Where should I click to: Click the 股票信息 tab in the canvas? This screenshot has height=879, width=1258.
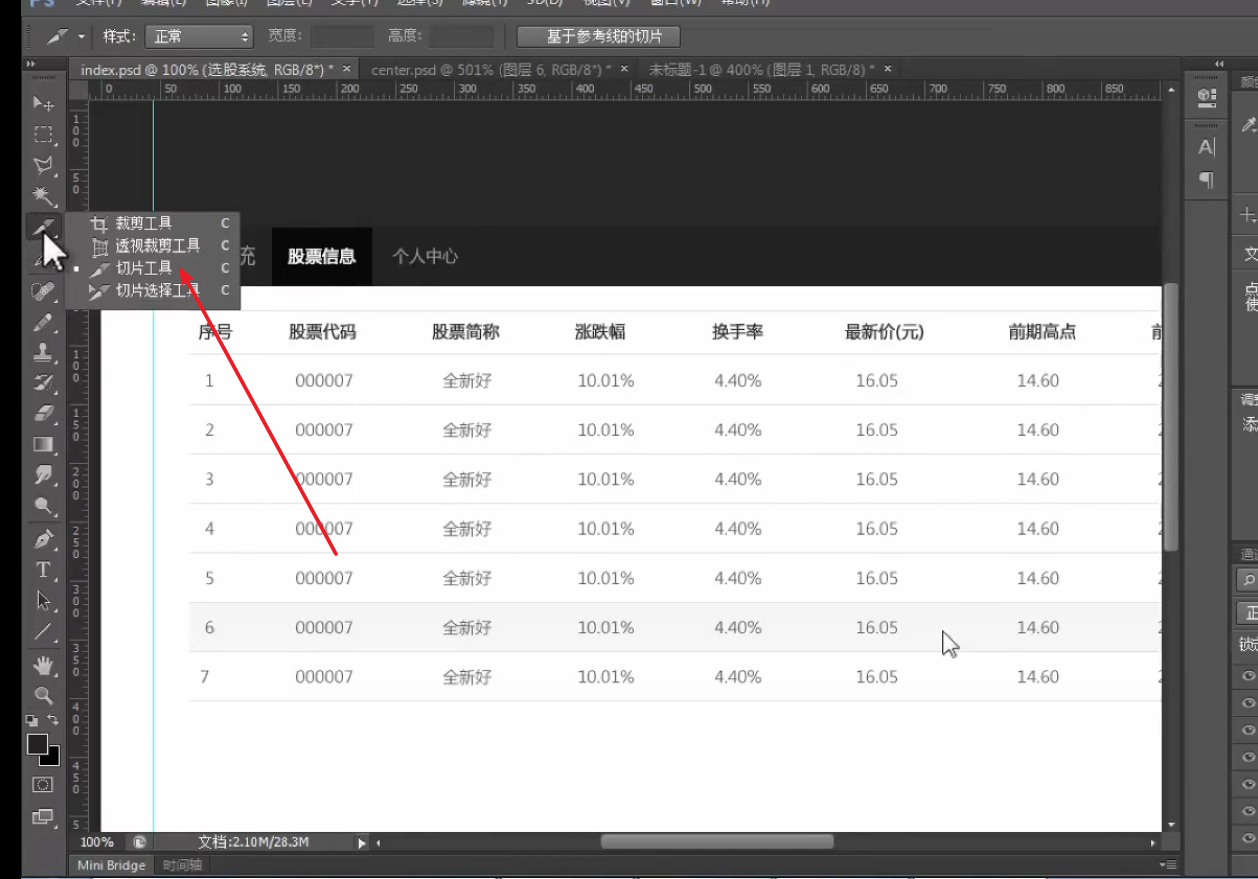pos(322,256)
